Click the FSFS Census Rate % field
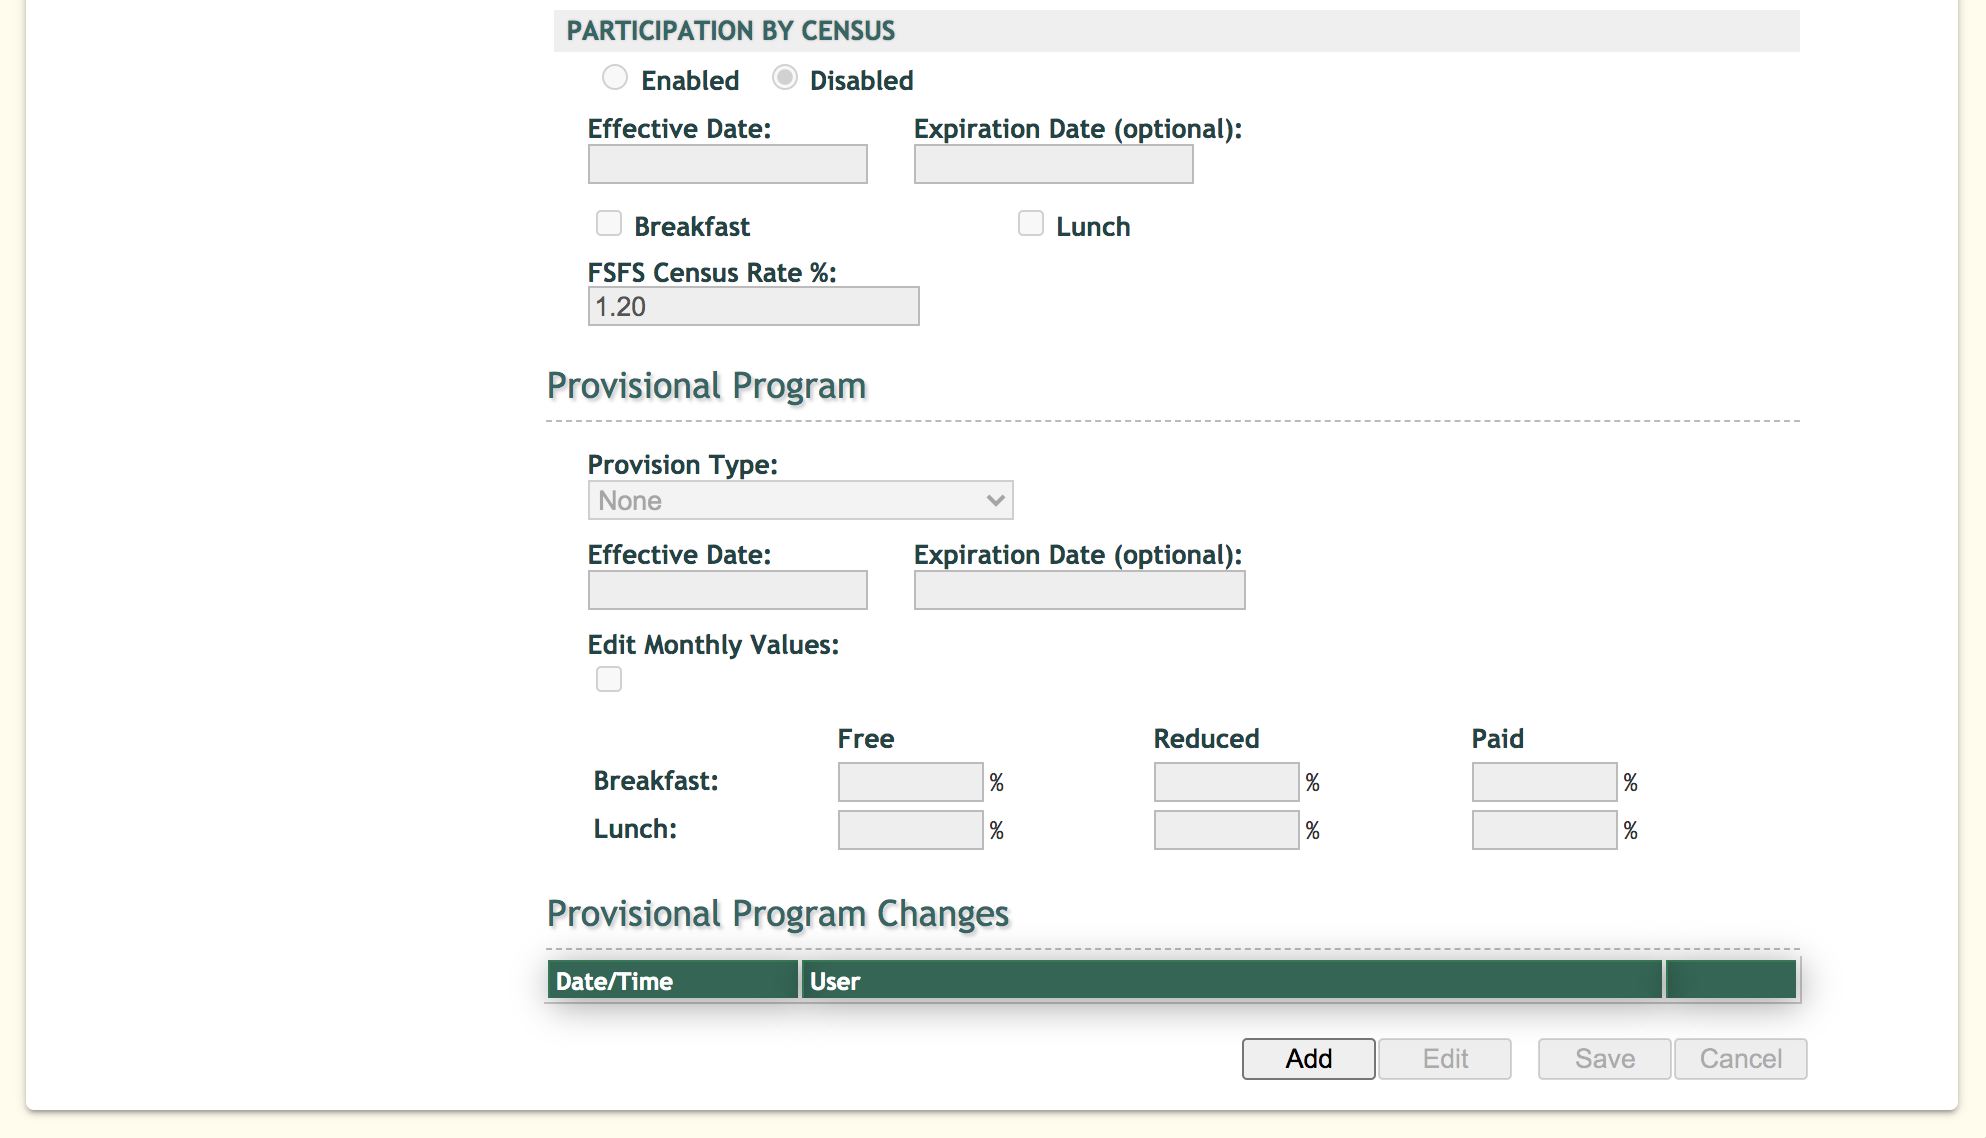The image size is (1986, 1138). (x=753, y=306)
